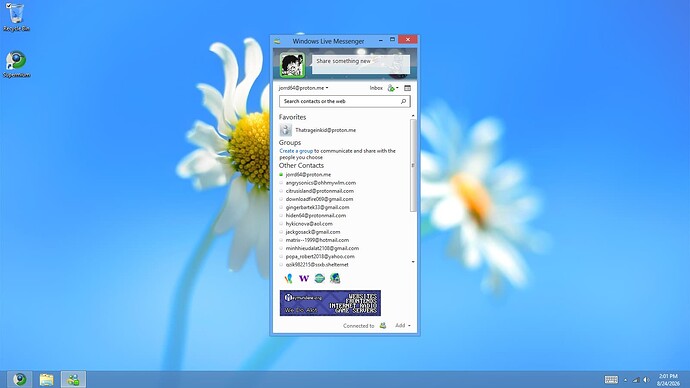The width and height of the screenshot is (690, 388).
Task: Select contact matrix--1999@hotmail.com
Action: (x=317, y=240)
